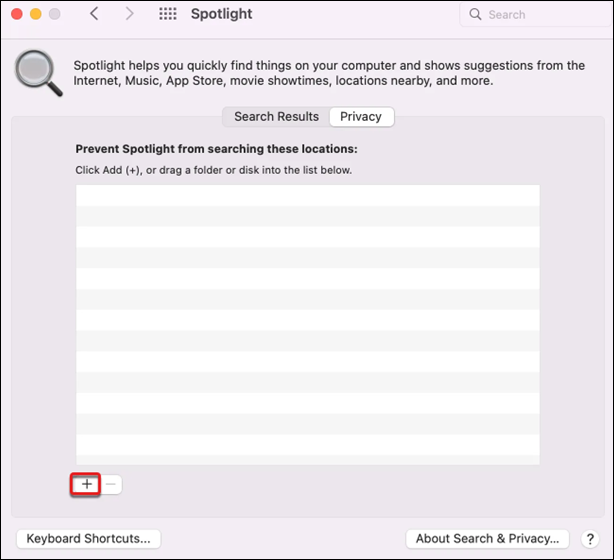Go back with the left chevron
Image resolution: width=614 pixels, height=560 pixels.
[x=94, y=14]
